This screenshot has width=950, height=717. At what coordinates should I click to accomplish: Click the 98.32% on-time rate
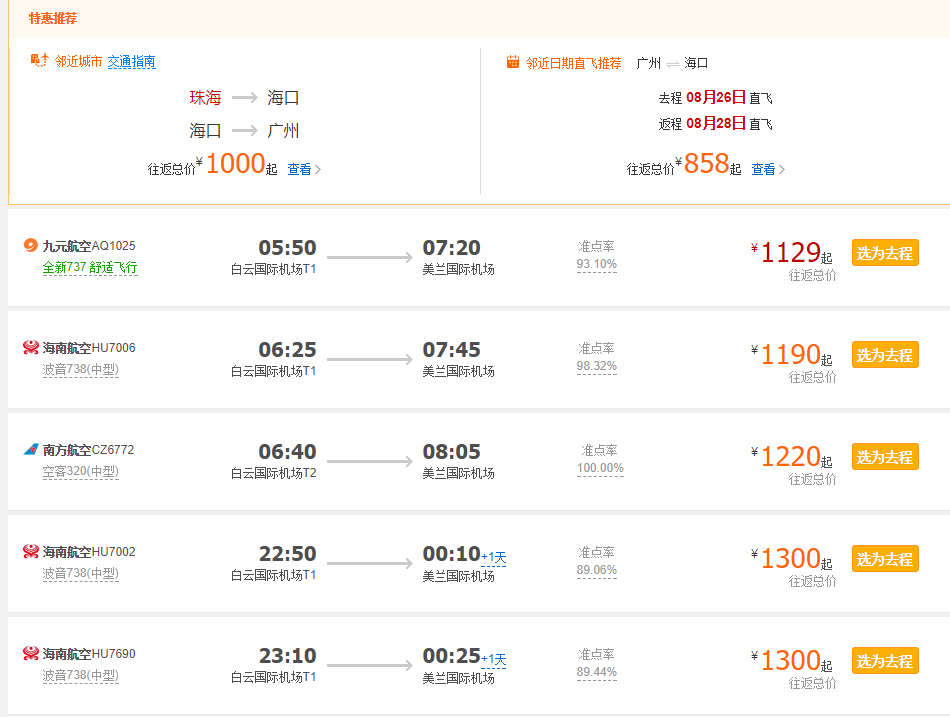[597, 366]
